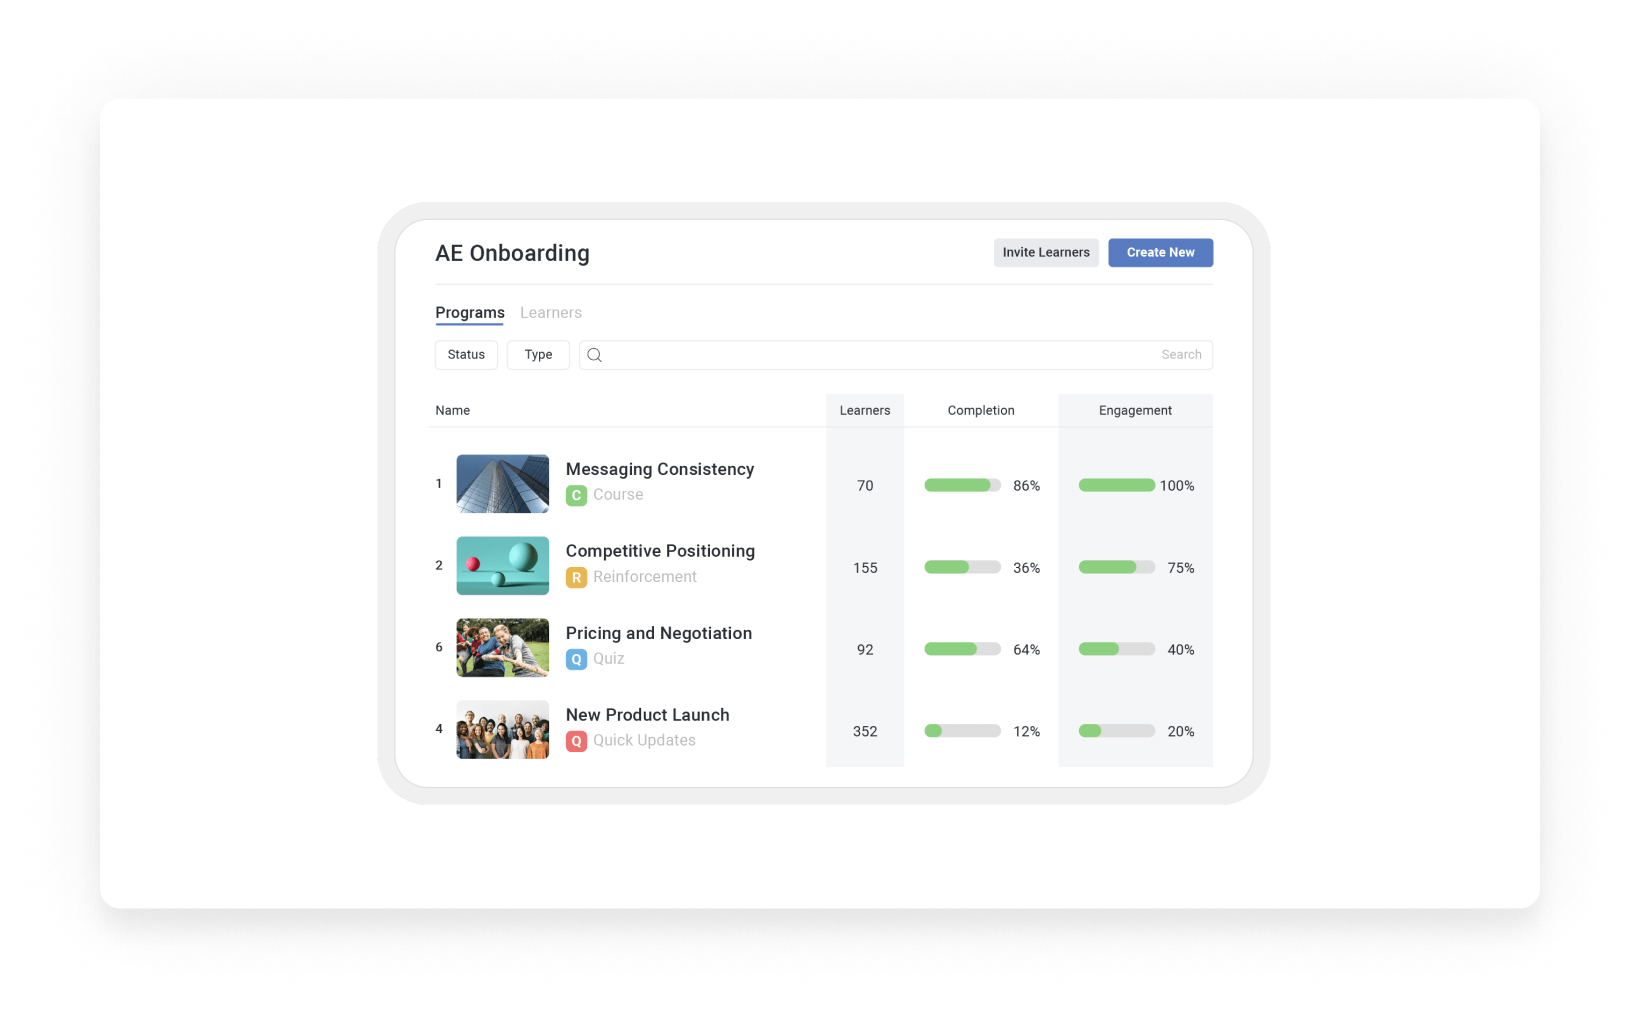Image resolution: width=1640 pixels, height=1011 pixels.
Task: Click the Pricing and Negotiation engagement bar at 40%
Action: pos(1116,649)
